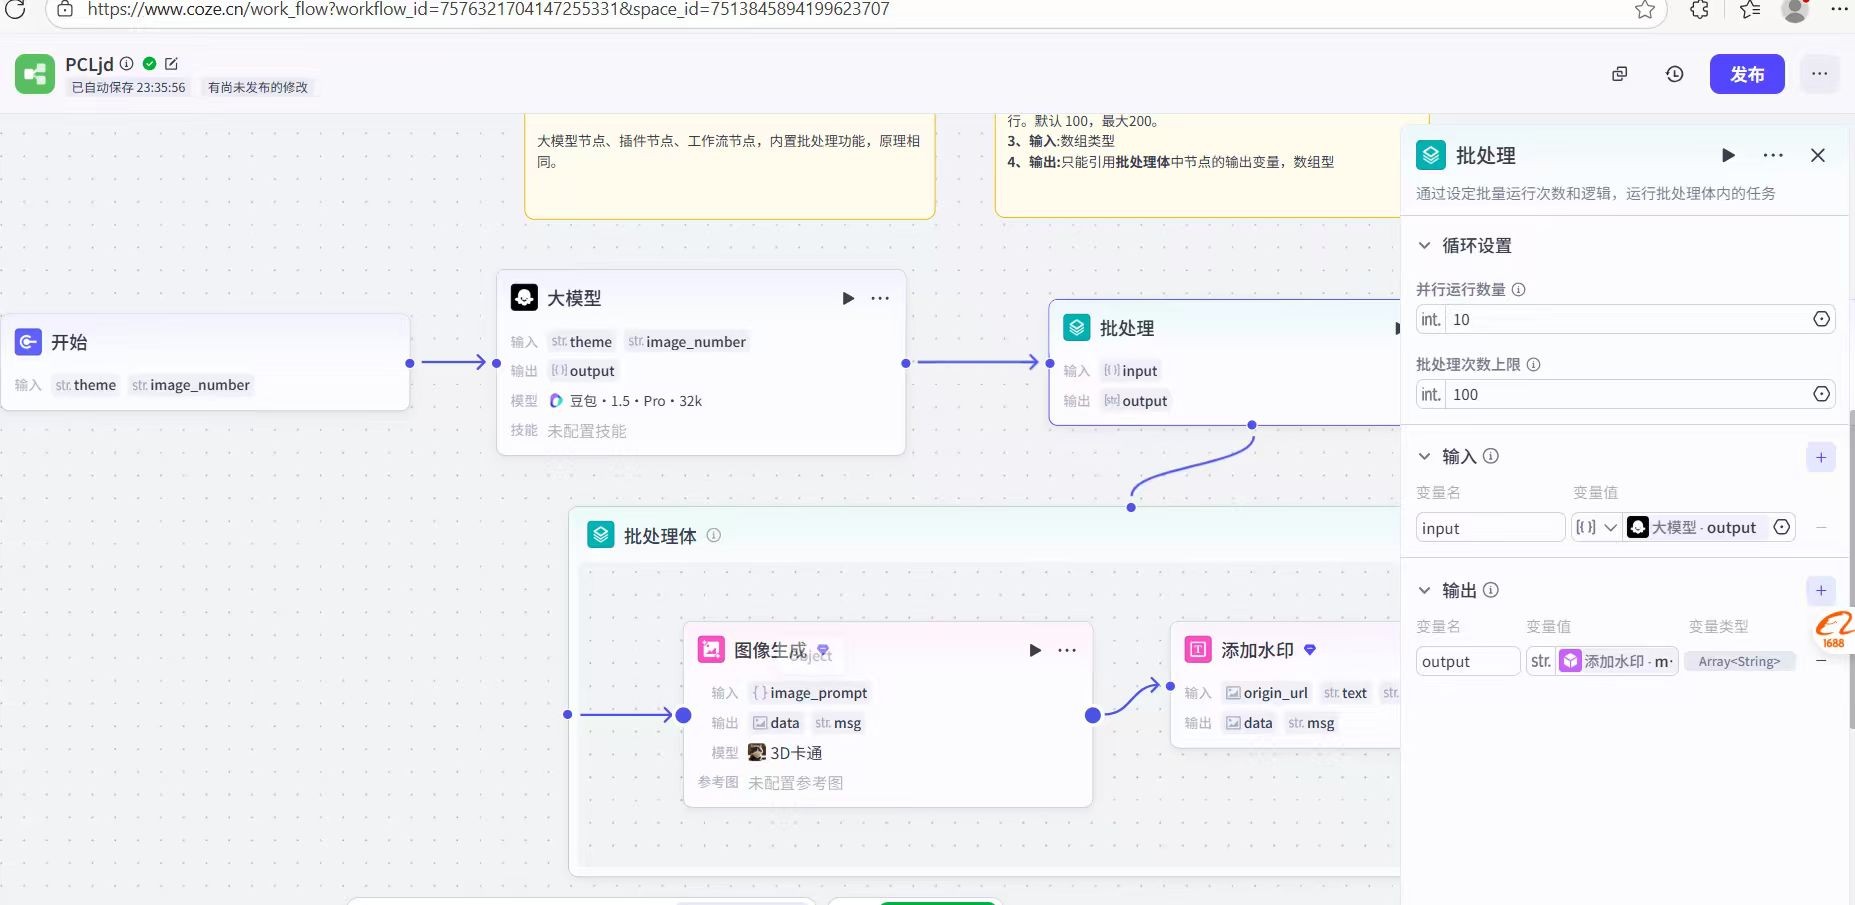This screenshot has width=1855, height=905.
Task: Click the 发布 publish button
Action: [1746, 74]
